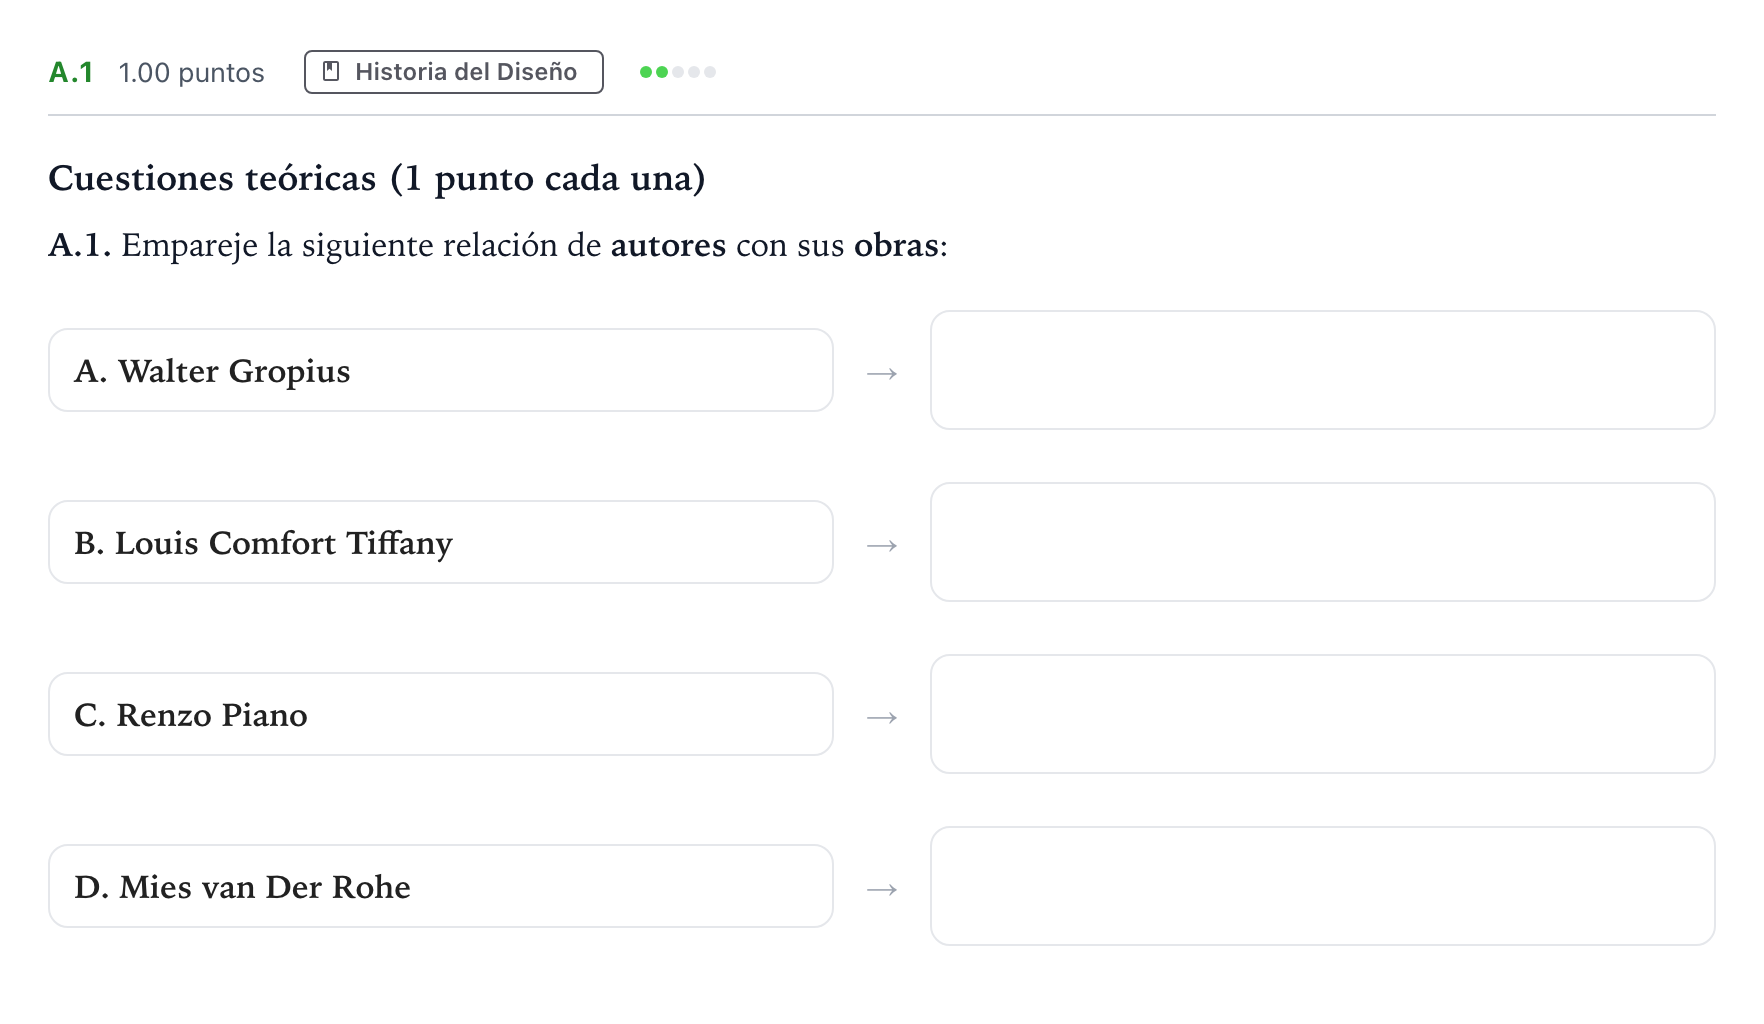Click the arrow next to Louis Comfort Tiffany
This screenshot has height=1024, width=1764.
[x=882, y=545]
